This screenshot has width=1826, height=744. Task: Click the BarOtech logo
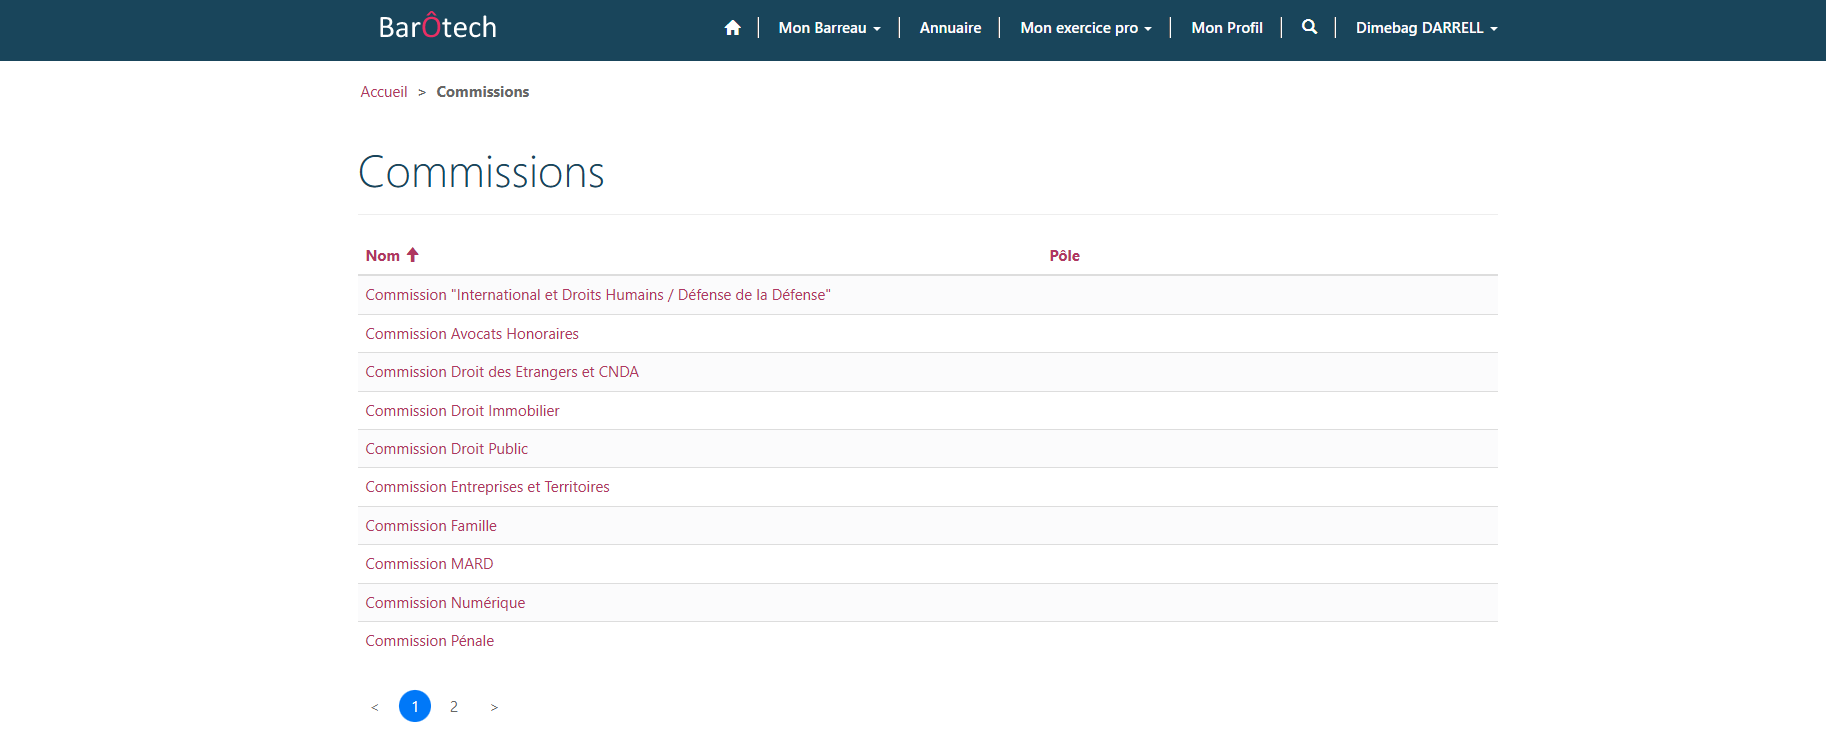(x=437, y=27)
